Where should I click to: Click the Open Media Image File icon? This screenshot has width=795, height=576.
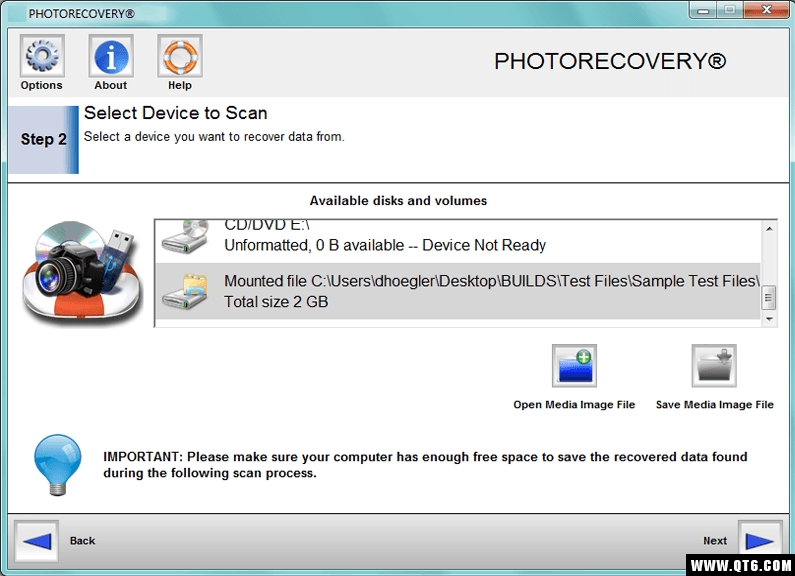[574, 366]
